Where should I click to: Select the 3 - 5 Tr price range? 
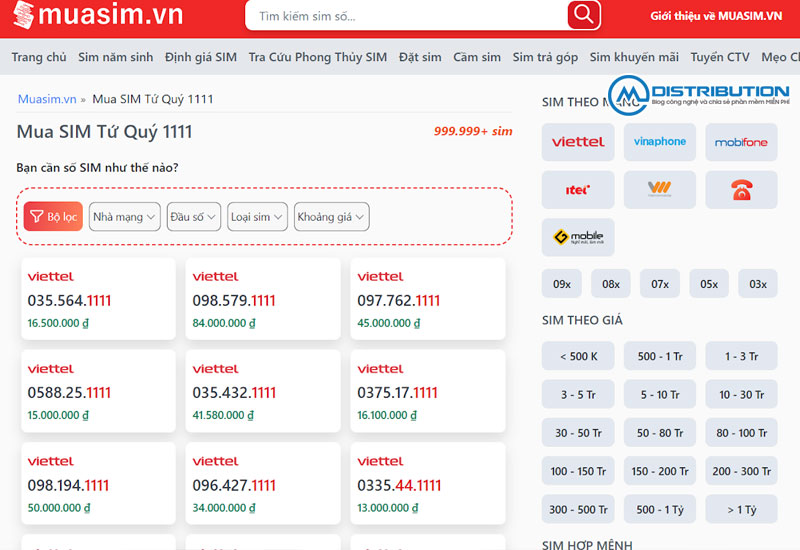[578, 394]
